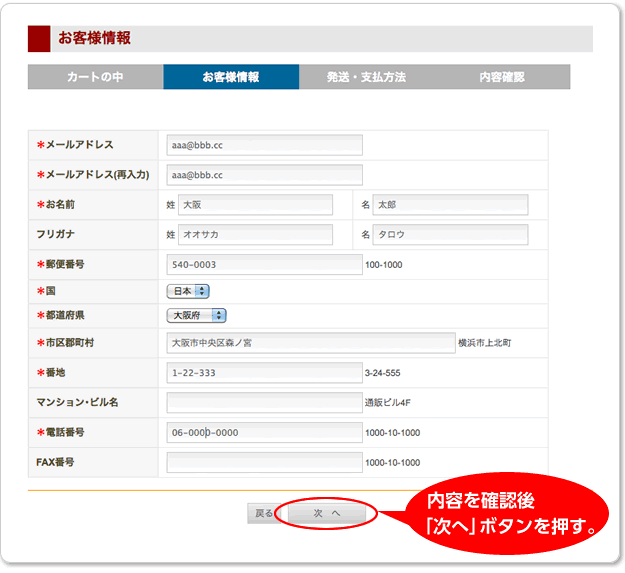625x573 pixels.
Task: Click the カートの中 step tab
Action: (x=95, y=77)
